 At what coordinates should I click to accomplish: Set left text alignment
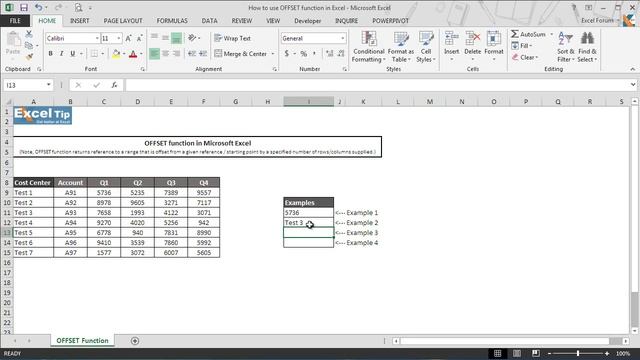coord(154,53)
